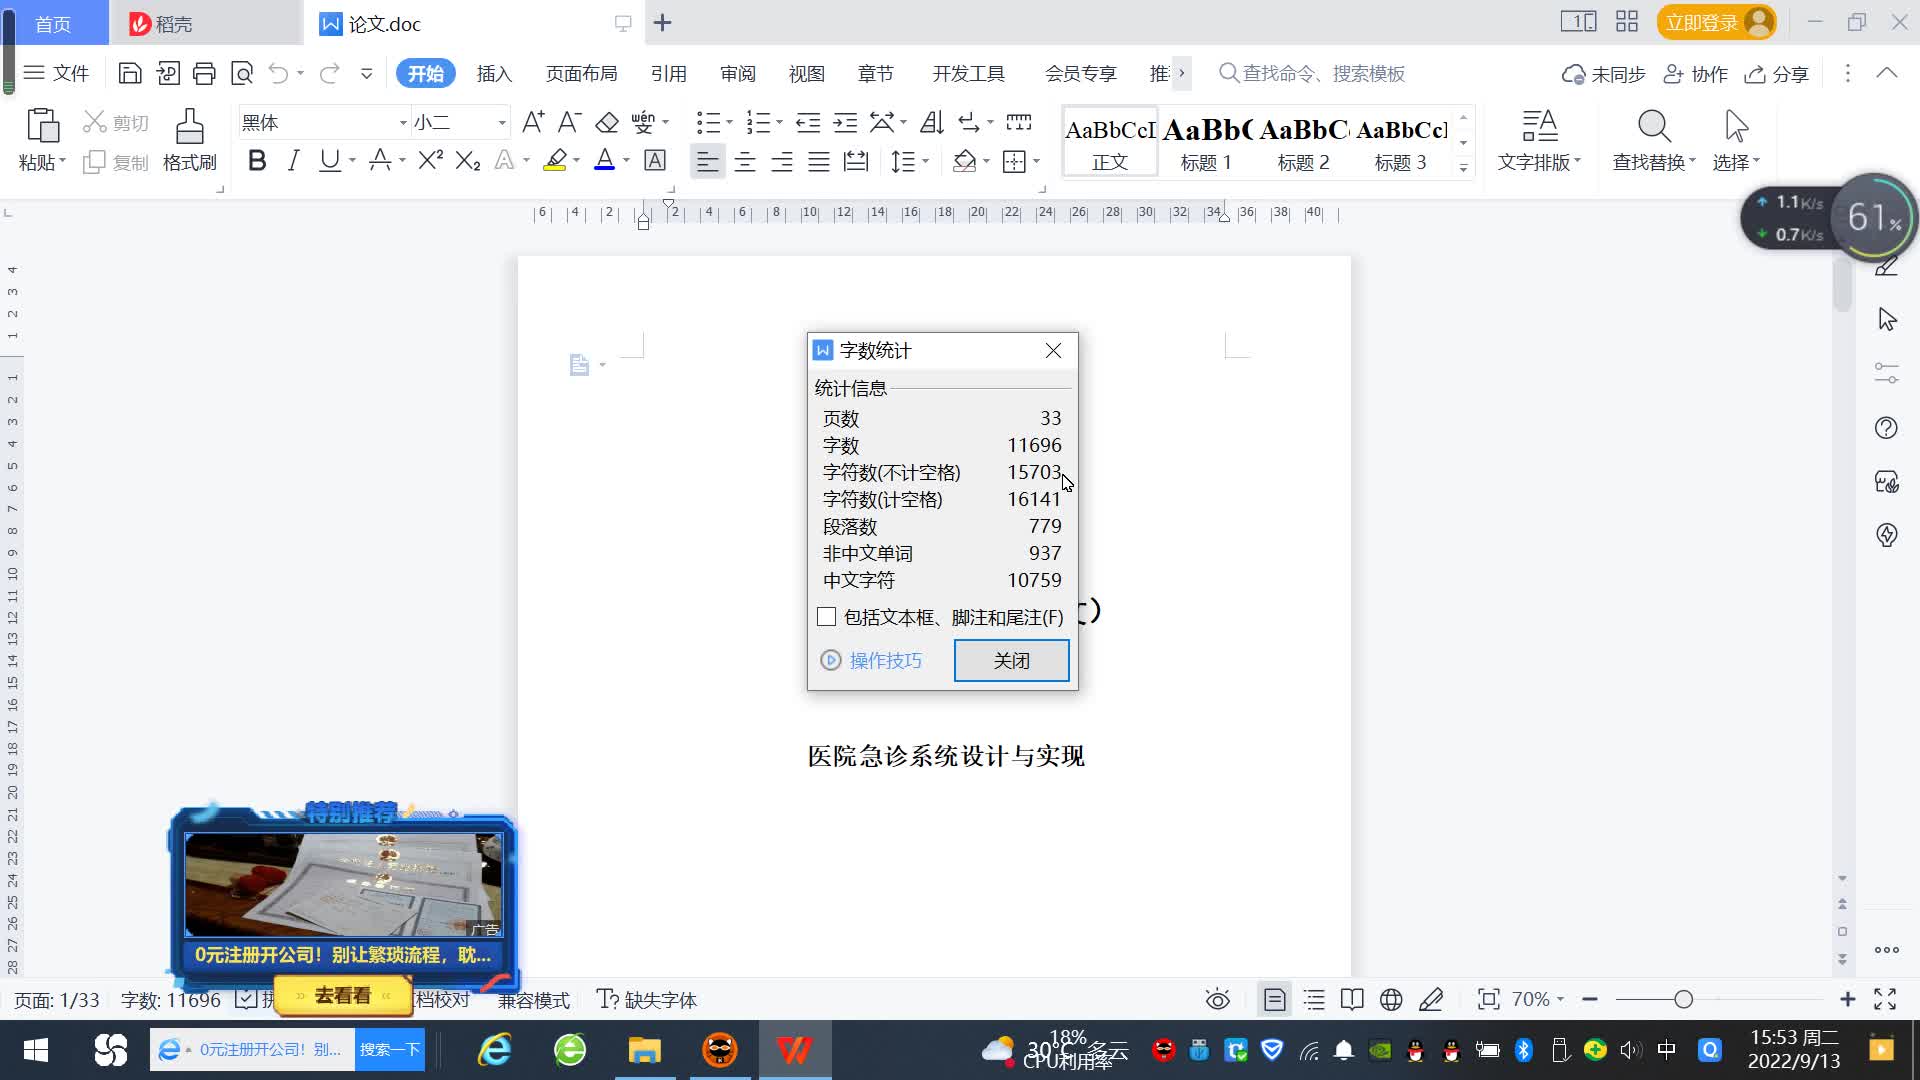1920x1080 pixels.
Task: Switch to the 插入 ribbon tab
Action: click(494, 74)
